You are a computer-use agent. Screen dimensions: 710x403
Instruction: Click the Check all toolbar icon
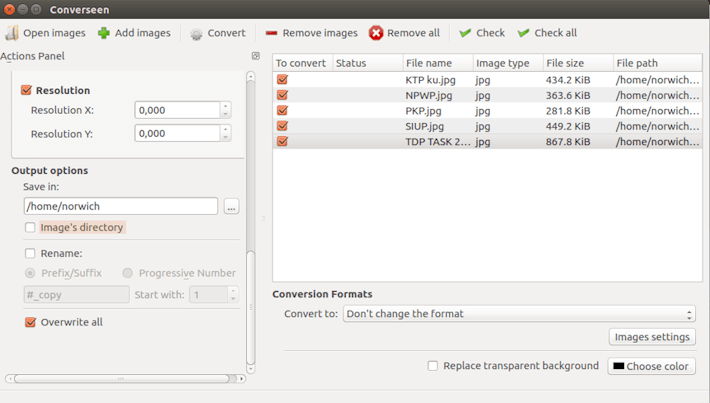pos(523,33)
